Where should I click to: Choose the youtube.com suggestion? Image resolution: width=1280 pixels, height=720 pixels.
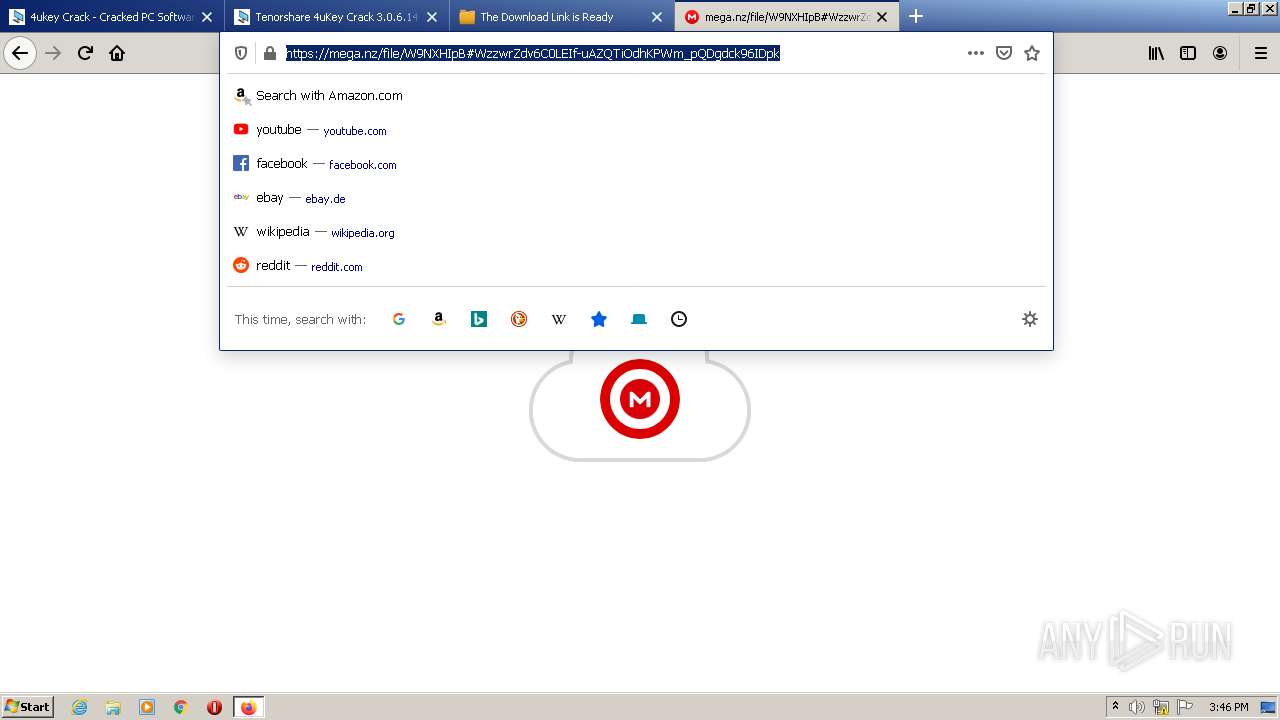pyautogui.click(x=636, y=130)
